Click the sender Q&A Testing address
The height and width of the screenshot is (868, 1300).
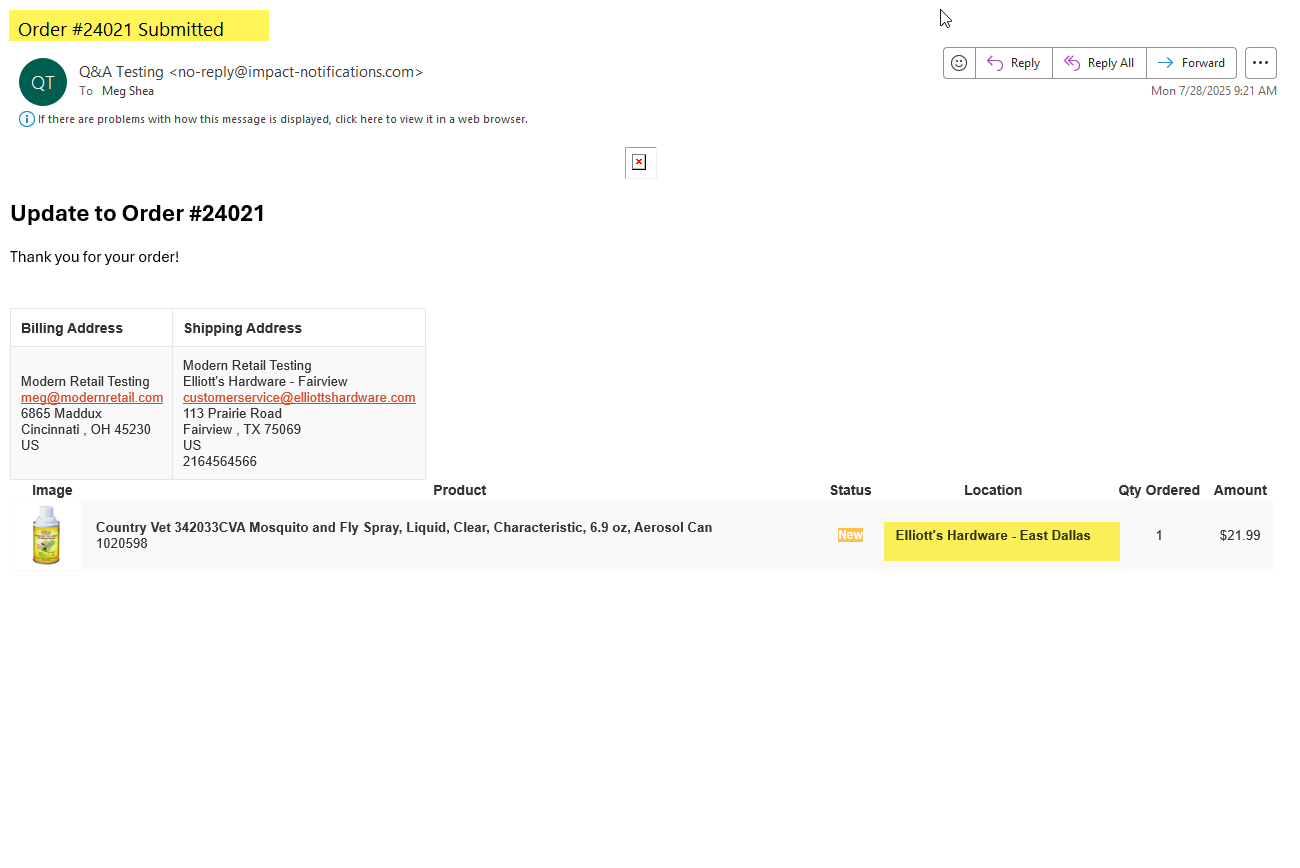click(x=251, y=72)
